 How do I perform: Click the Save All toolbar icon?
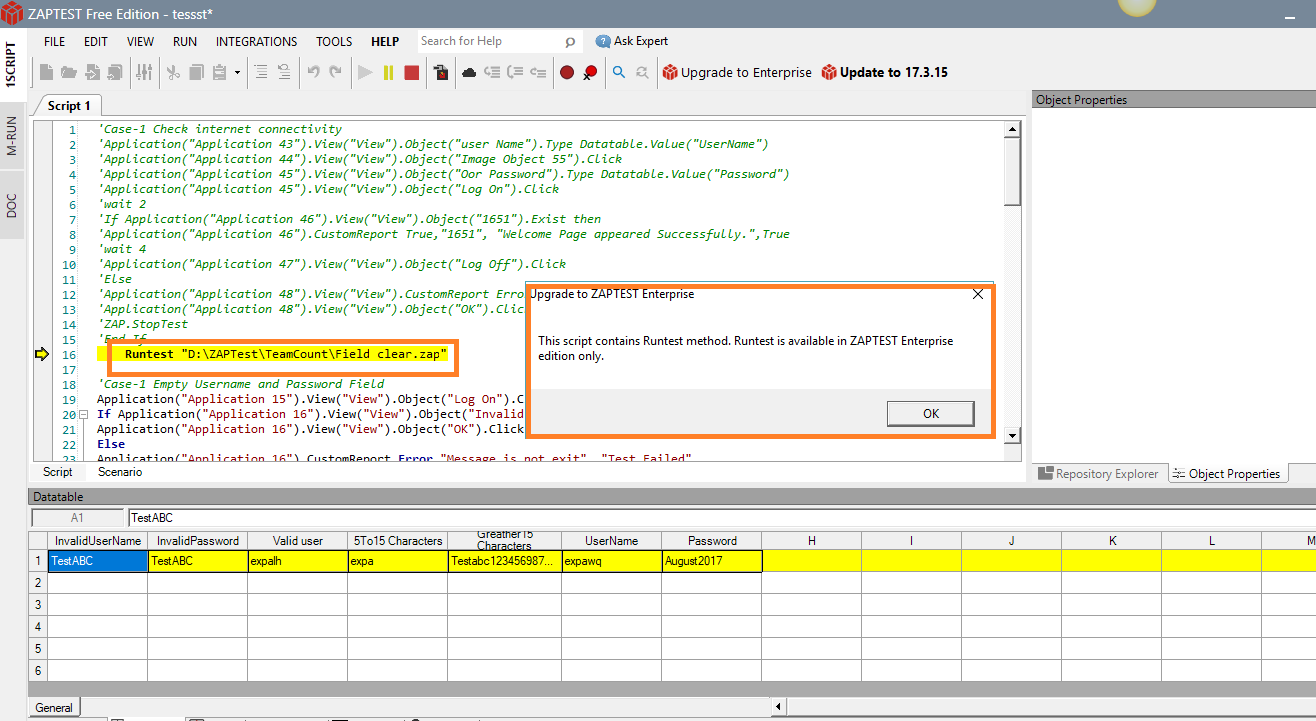(x=115, y=72)
